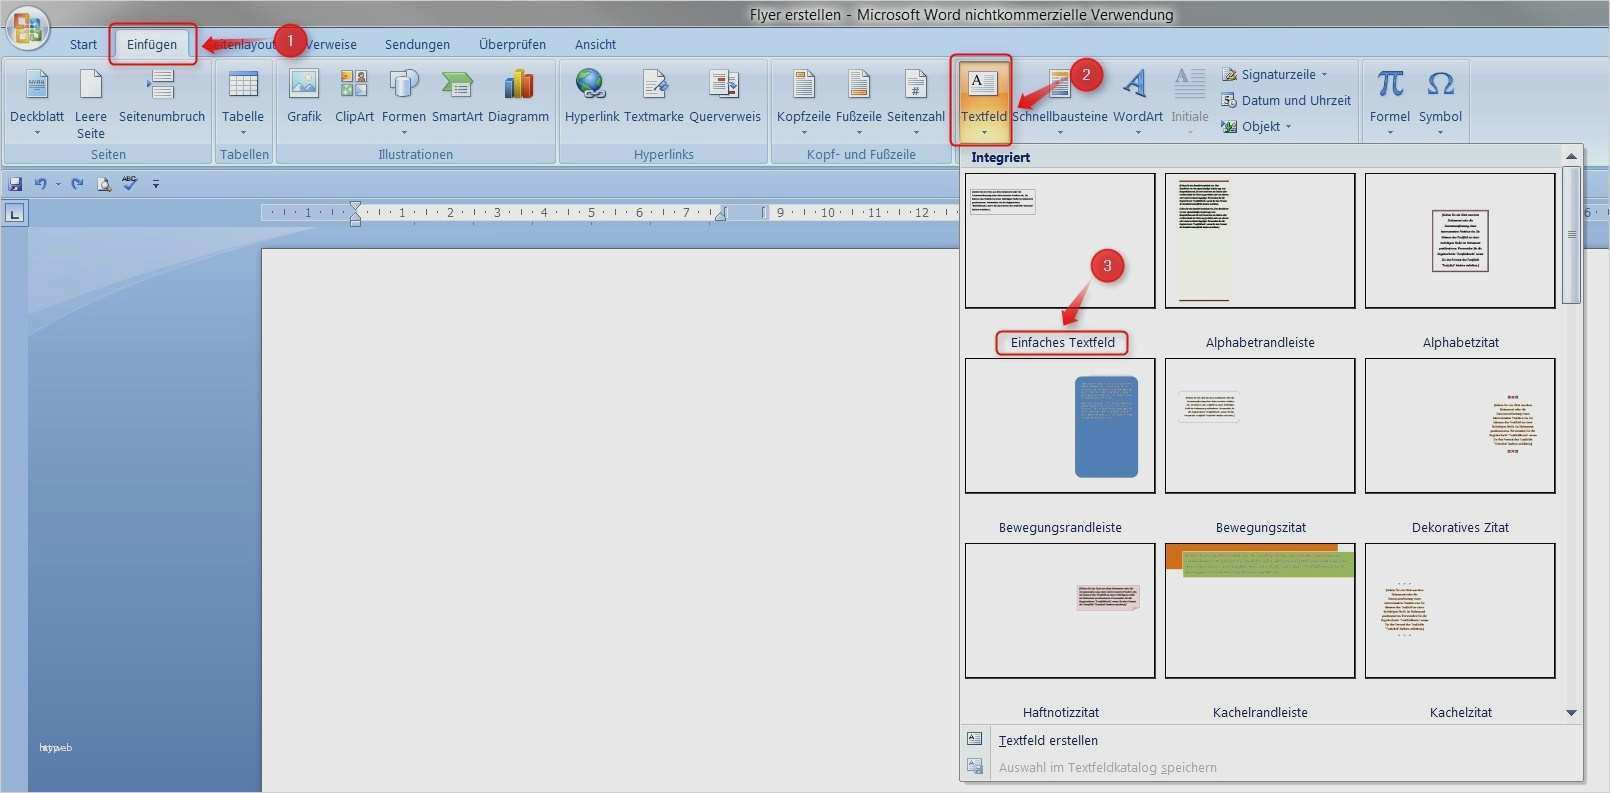Choose the Einfaches Textfeld thumbnail
This screenshot has width=1610, height=793.
pos(1060,241)
